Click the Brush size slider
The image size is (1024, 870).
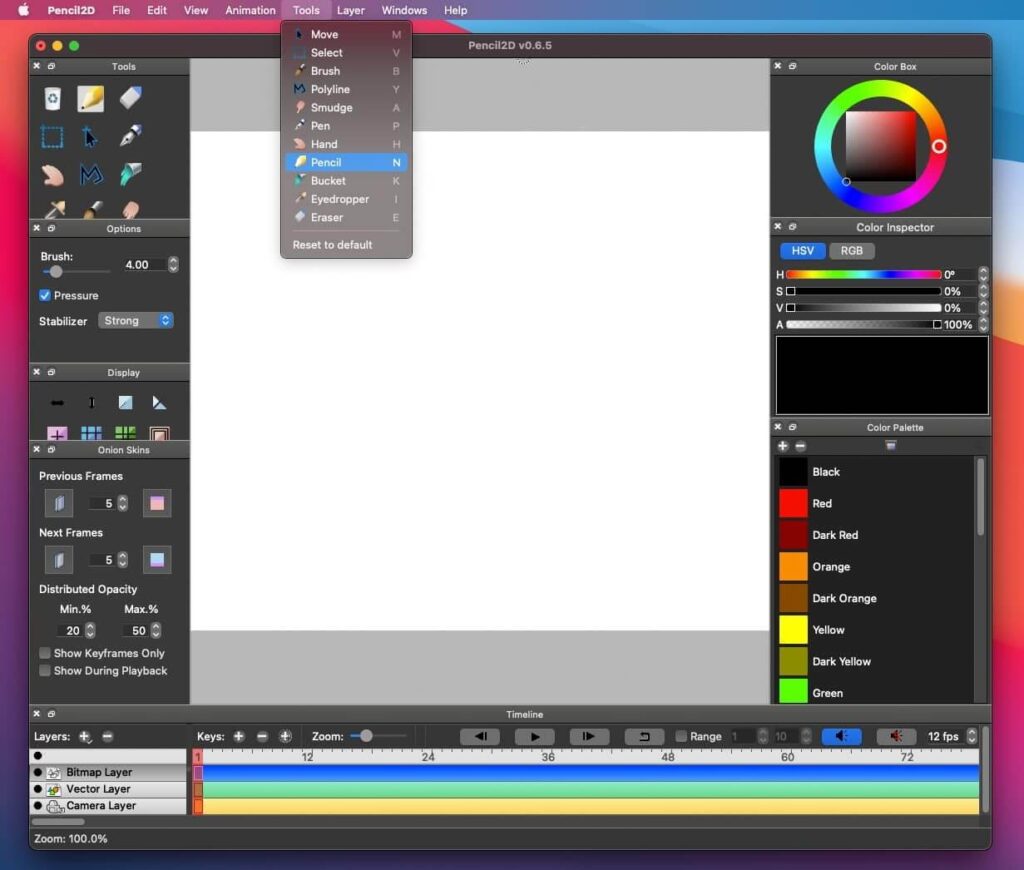pos(76,271)
